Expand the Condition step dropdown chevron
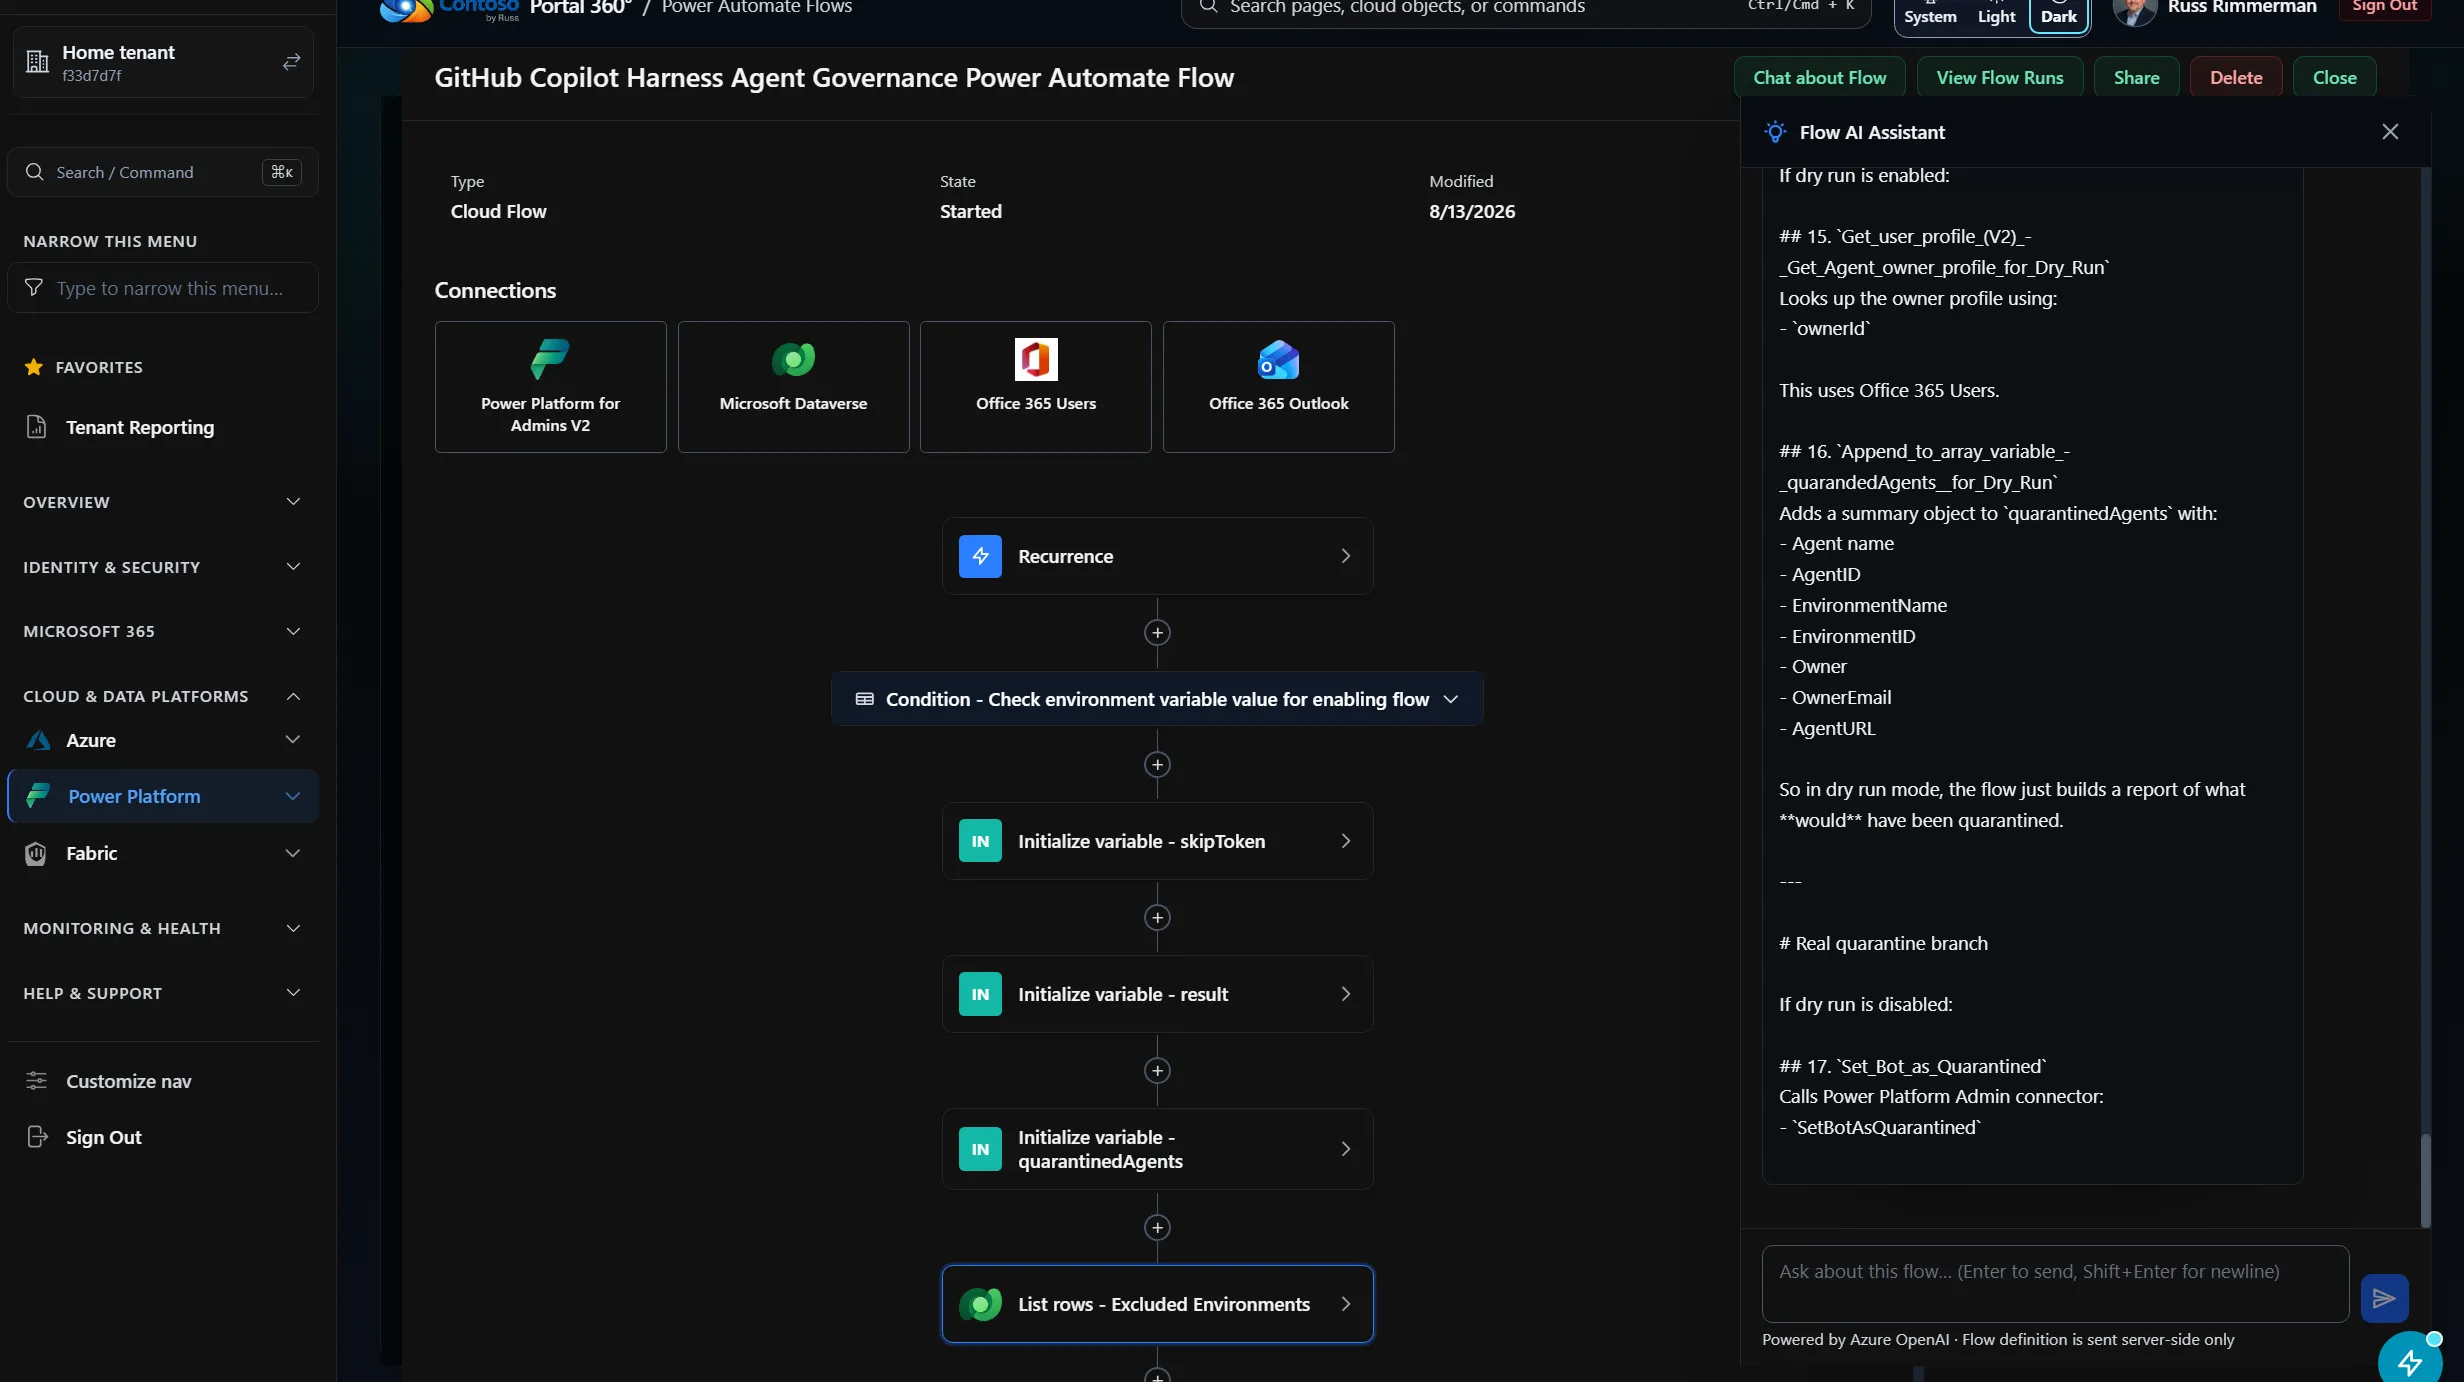 pos(1451,699)
